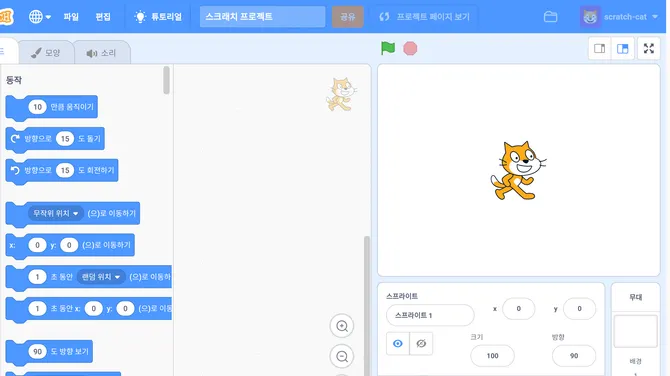Enter full screen stage mode

[649, 49]
